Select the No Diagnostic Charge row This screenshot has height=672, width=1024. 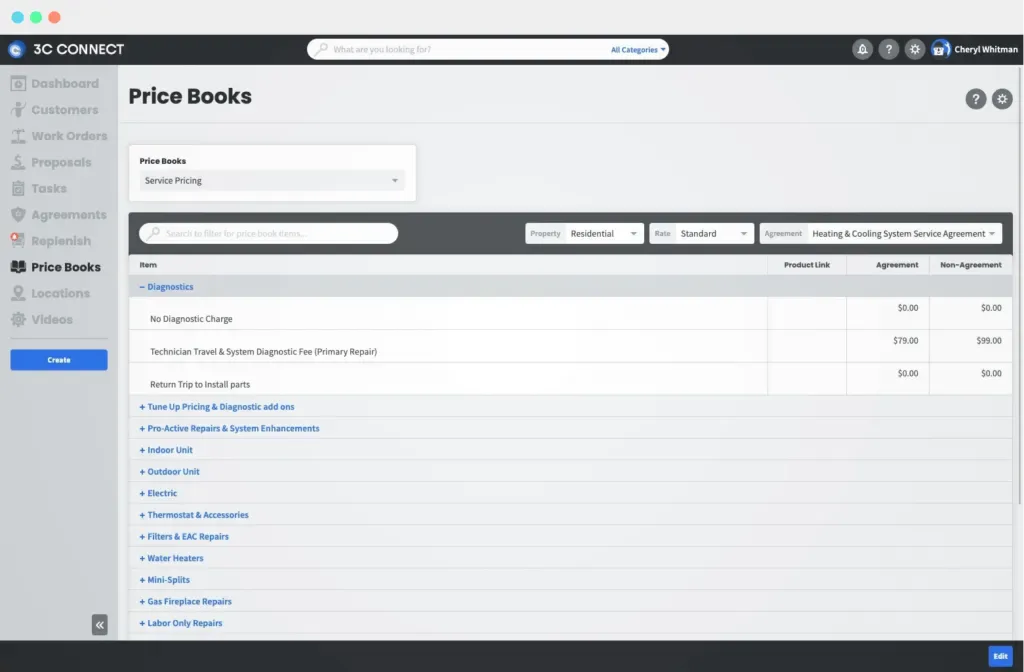(570, 313)
